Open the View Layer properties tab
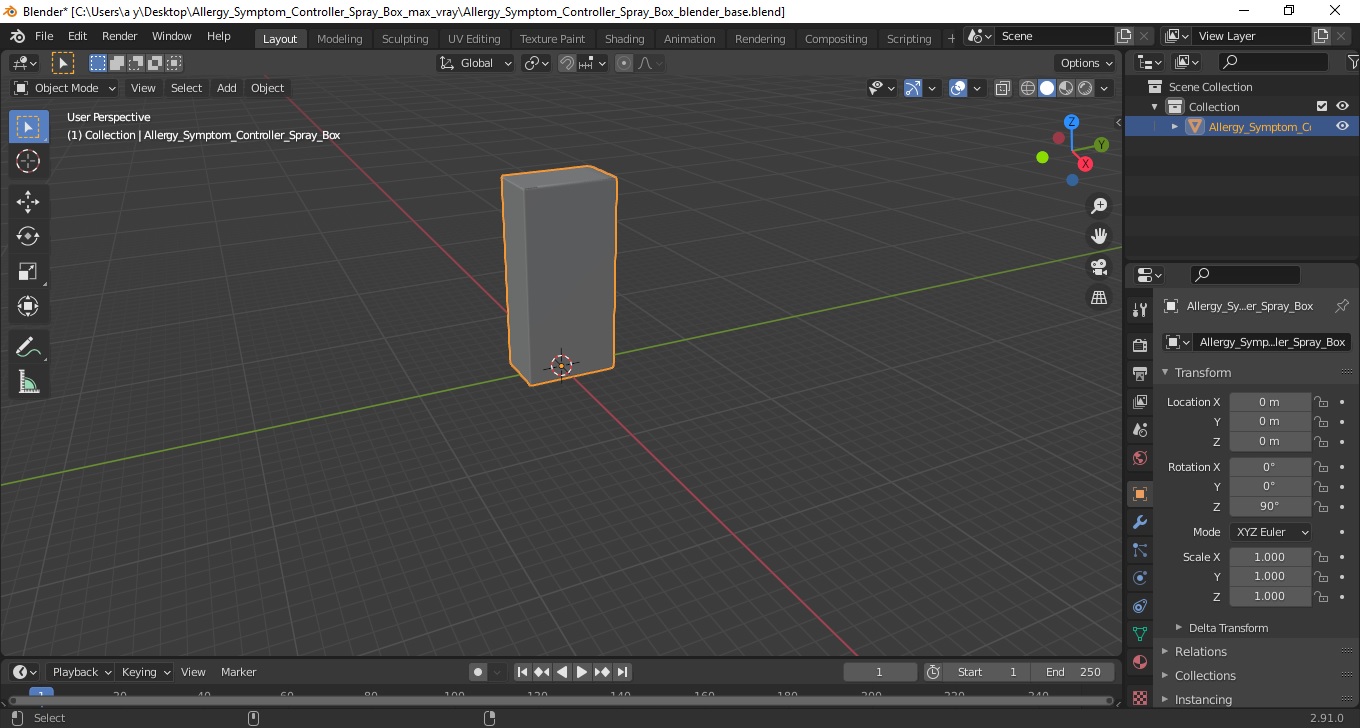This screenshot has height=728, width=1360. tap(1139, 401)
